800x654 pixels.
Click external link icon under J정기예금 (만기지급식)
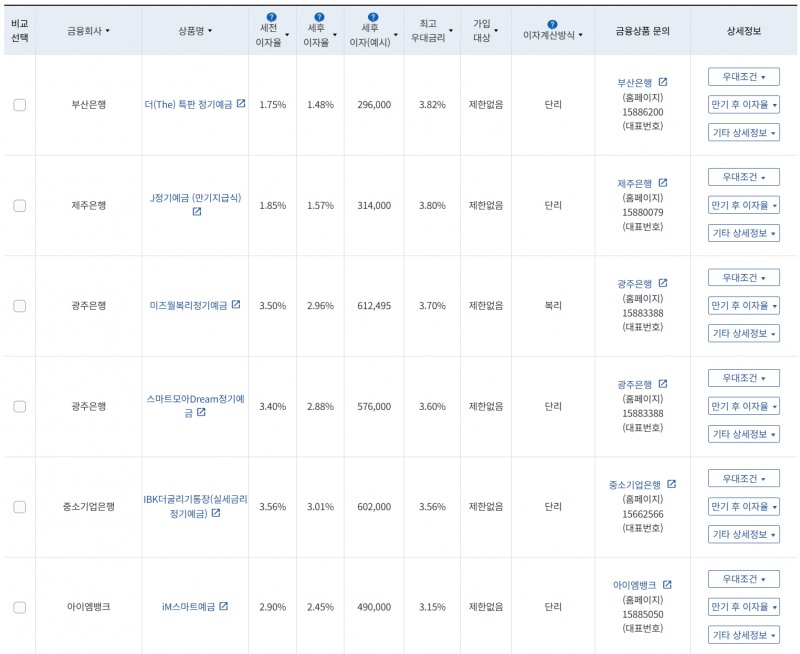coord(197,212)
